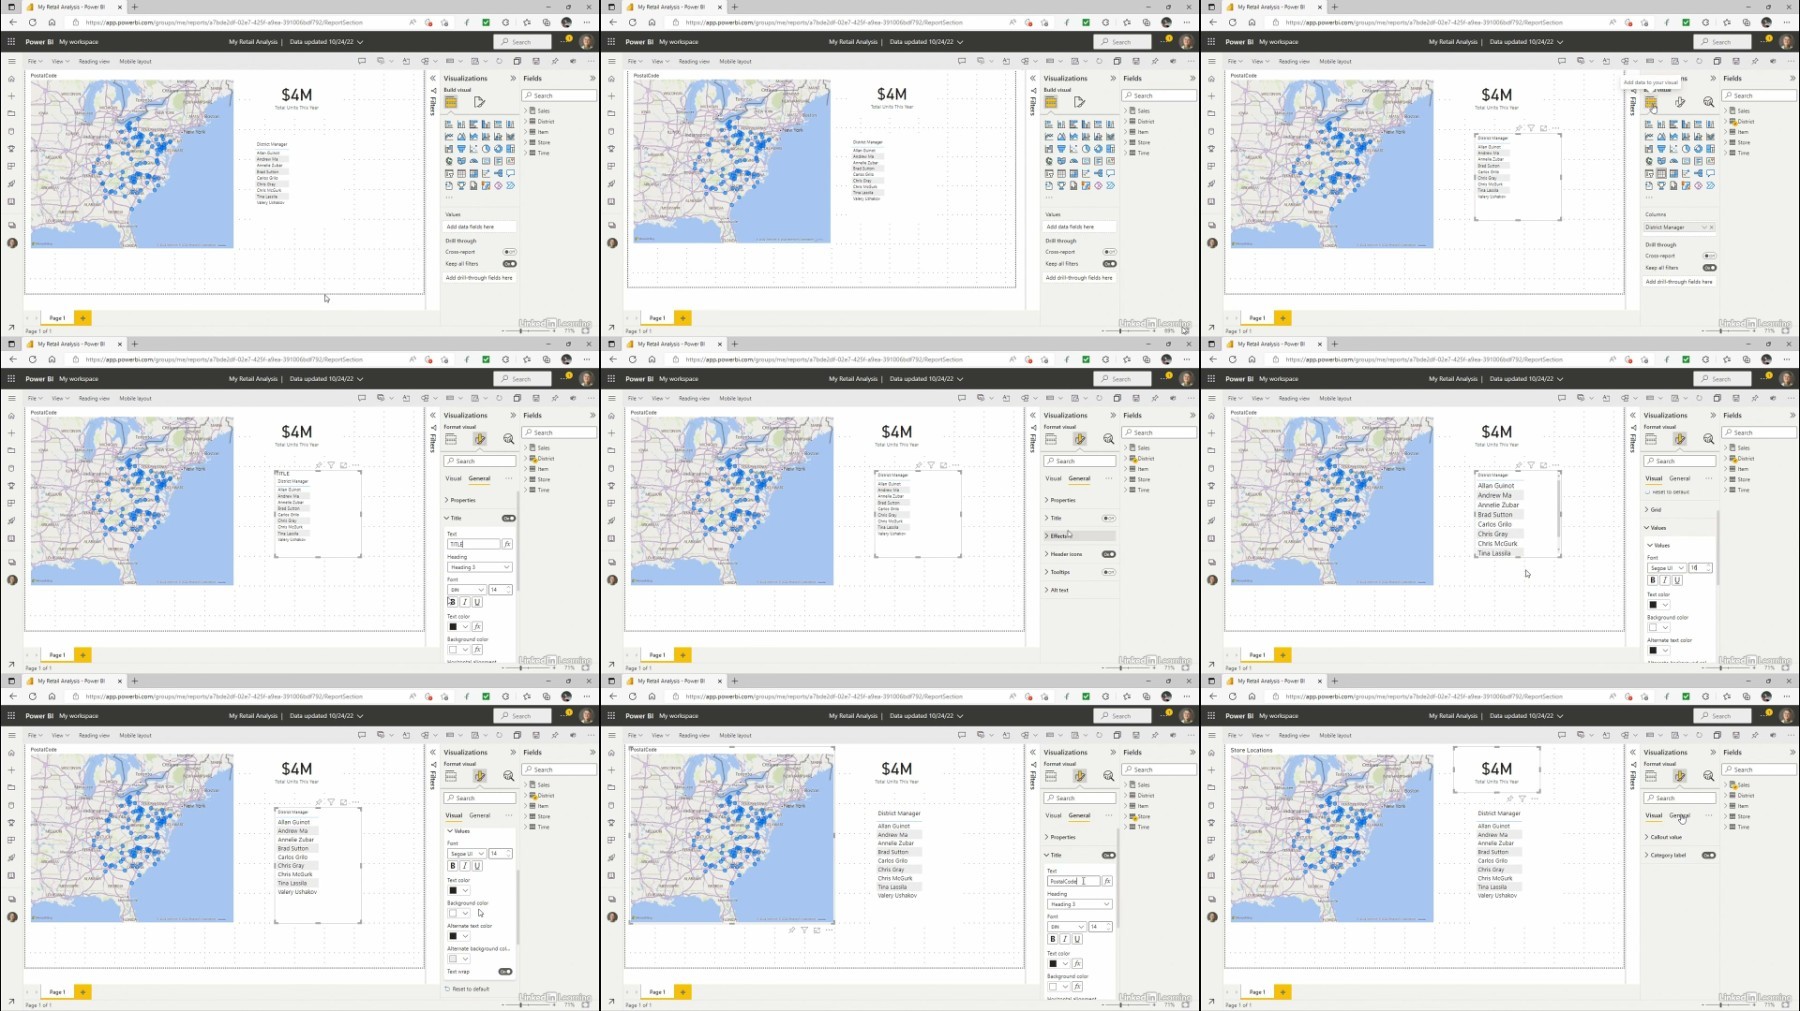Click Format visual paintbrush icon in bottom-right frame

(x=1680, y=776)
